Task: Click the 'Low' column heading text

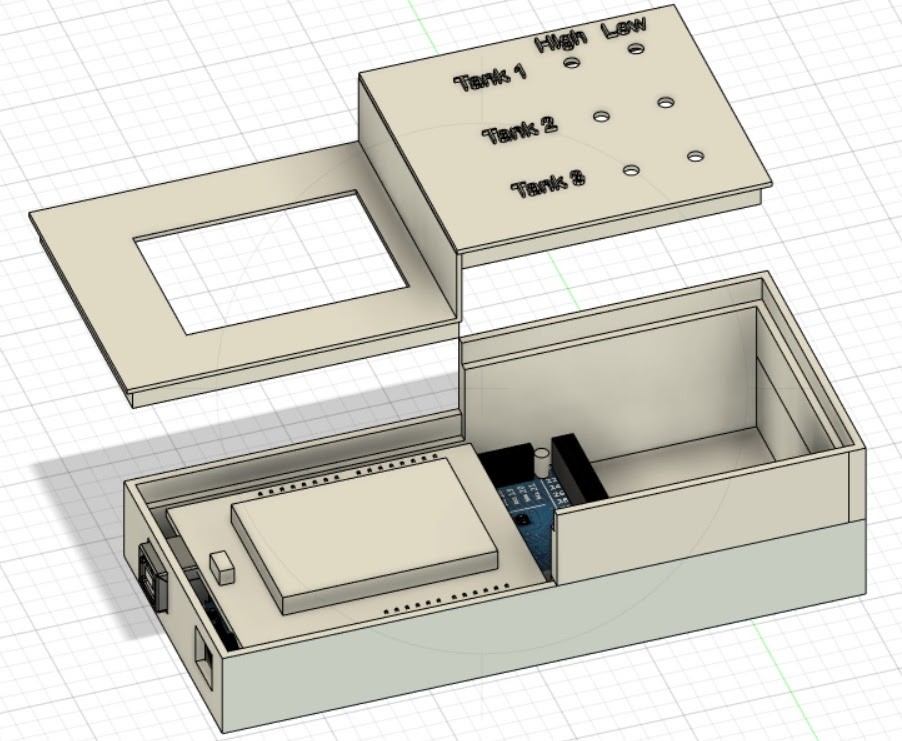Action: [624, 27]
